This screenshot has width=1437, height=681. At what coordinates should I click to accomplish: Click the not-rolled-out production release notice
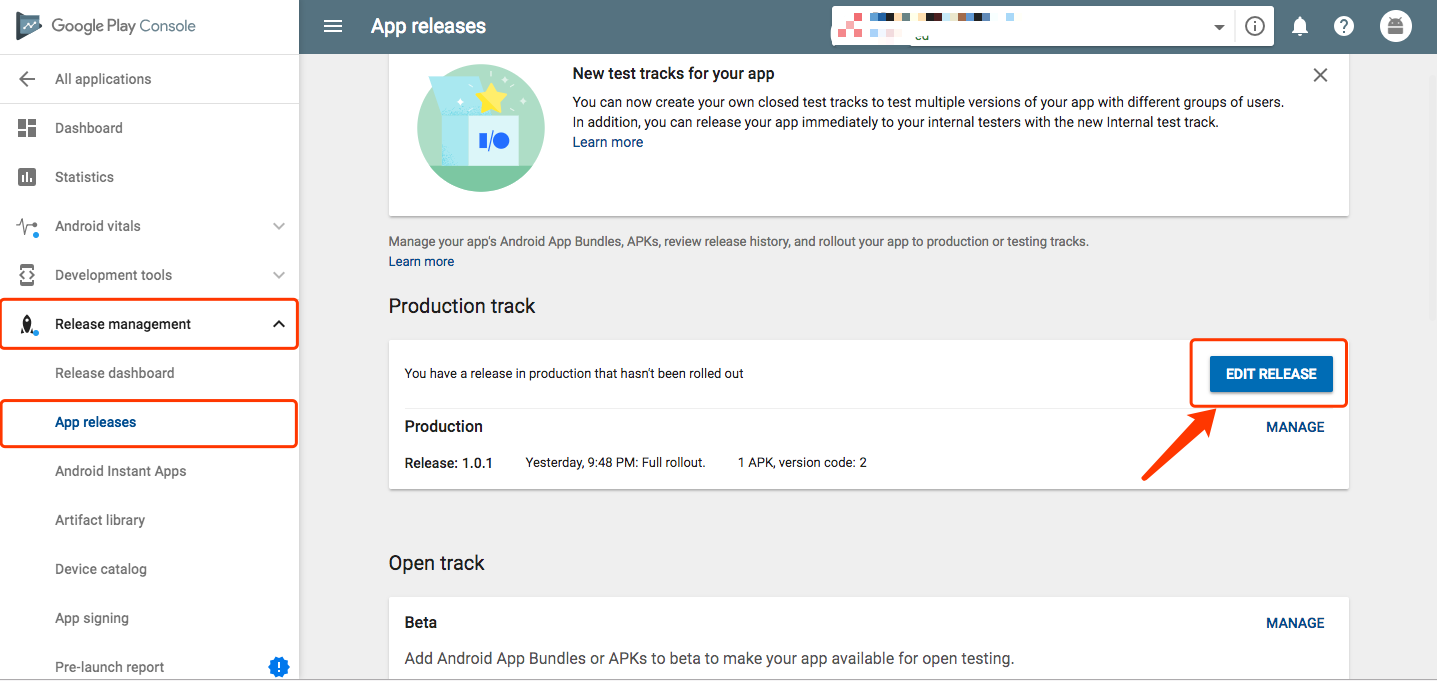(574, 373)
